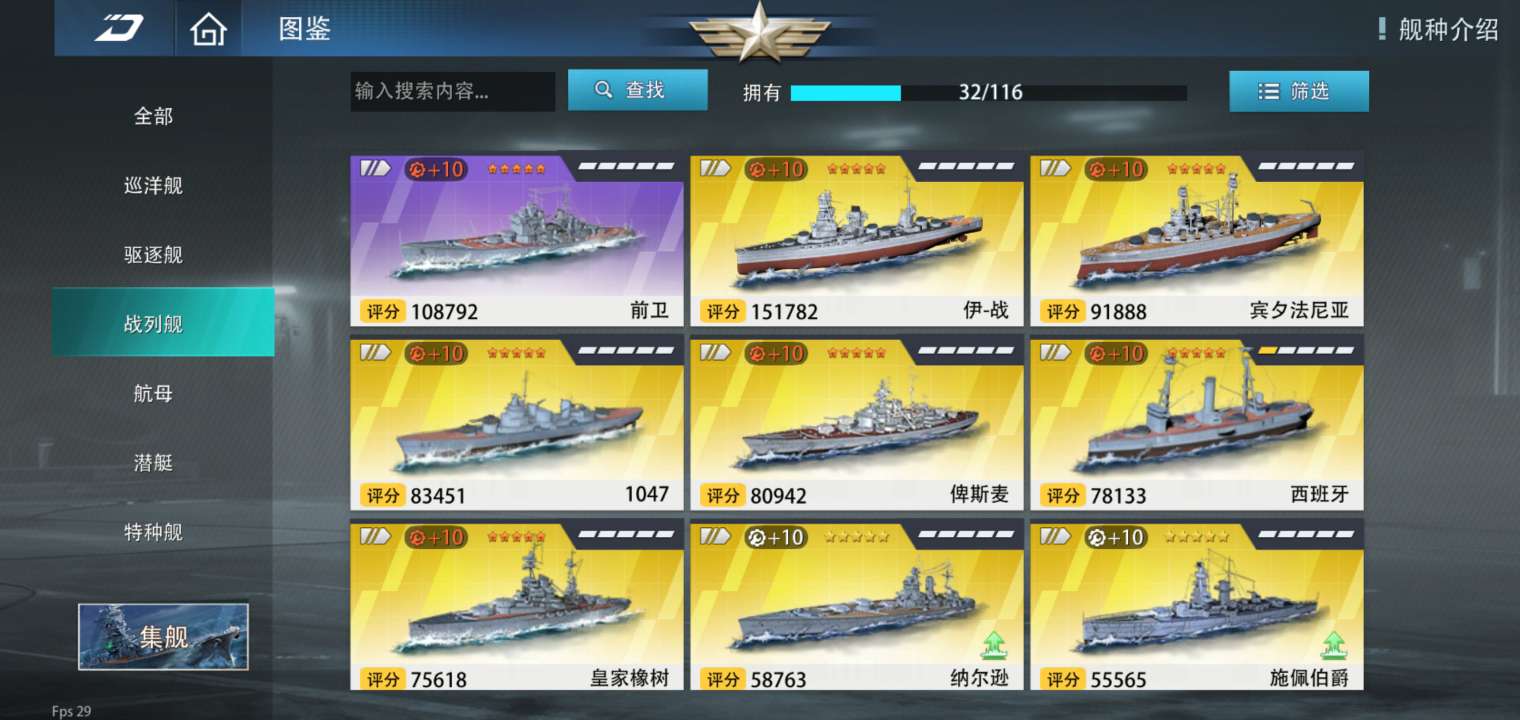Viewport: 1520px width, 720px height.
Task: Click the +10 enhancement badge on 前卫
Action: pyautogui.click(x=435, y=169)
